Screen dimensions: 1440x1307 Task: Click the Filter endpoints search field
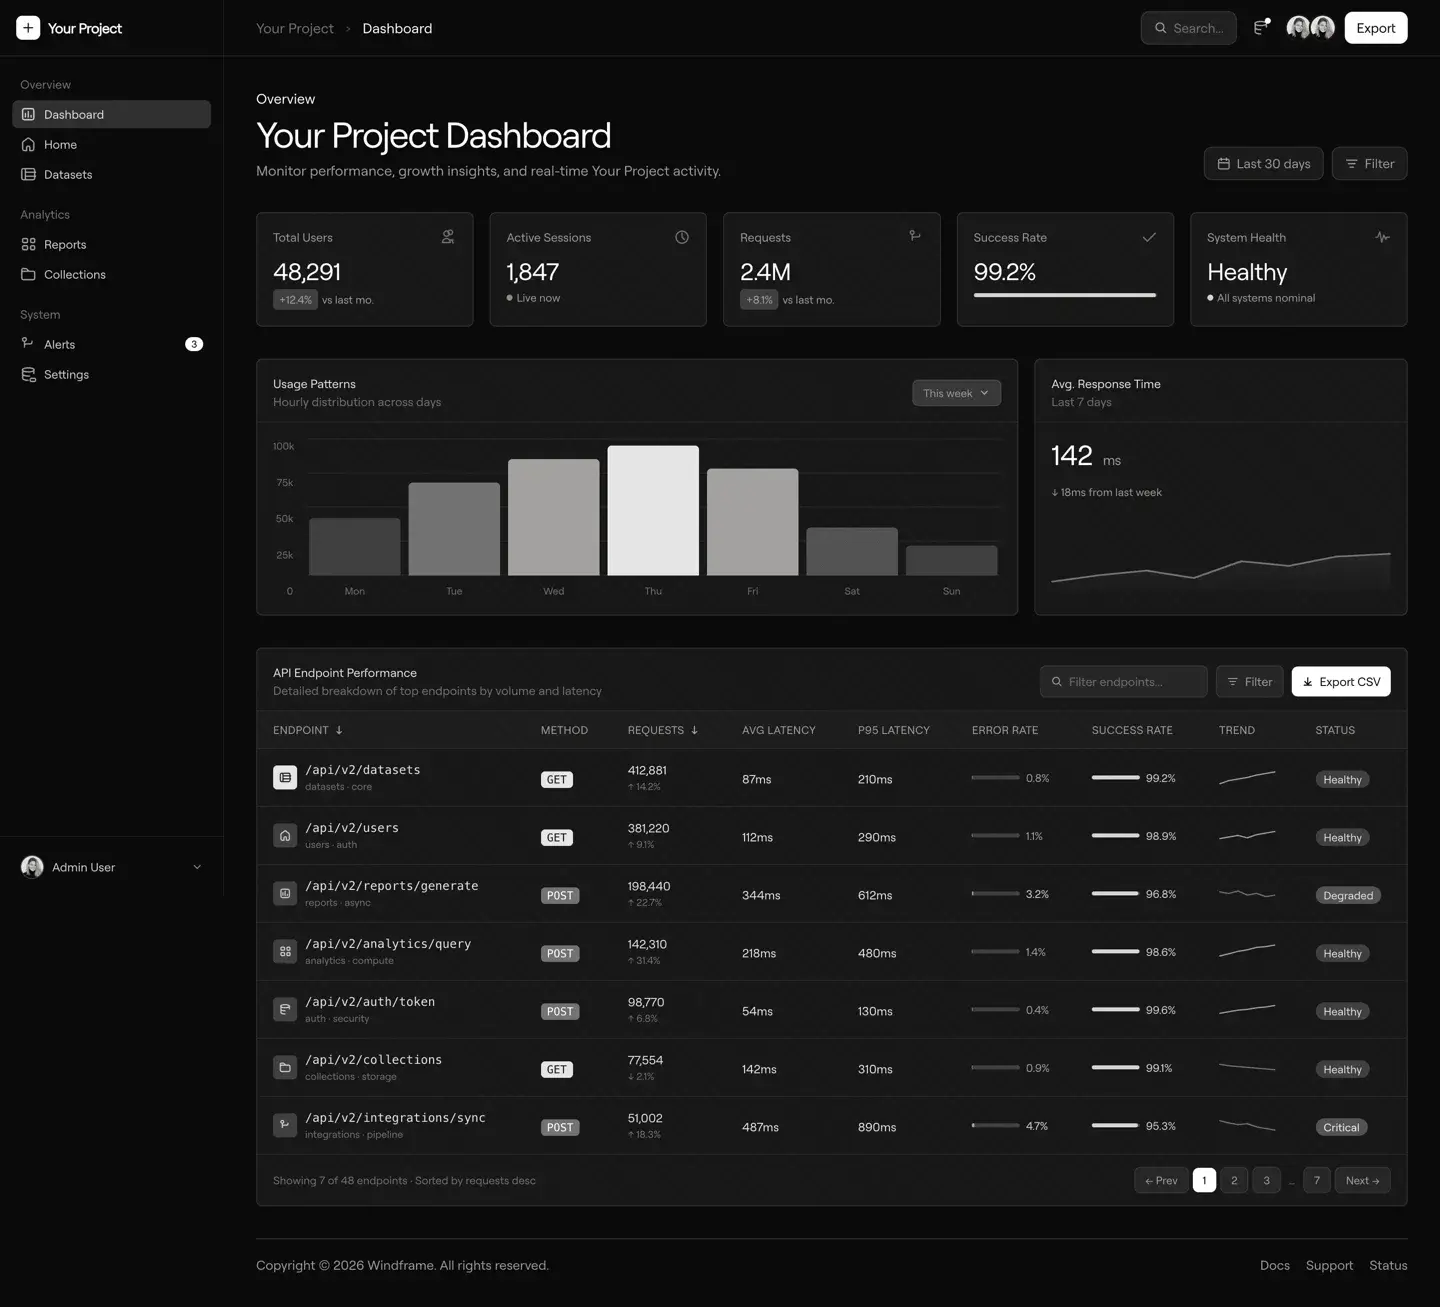[1123, 681]
